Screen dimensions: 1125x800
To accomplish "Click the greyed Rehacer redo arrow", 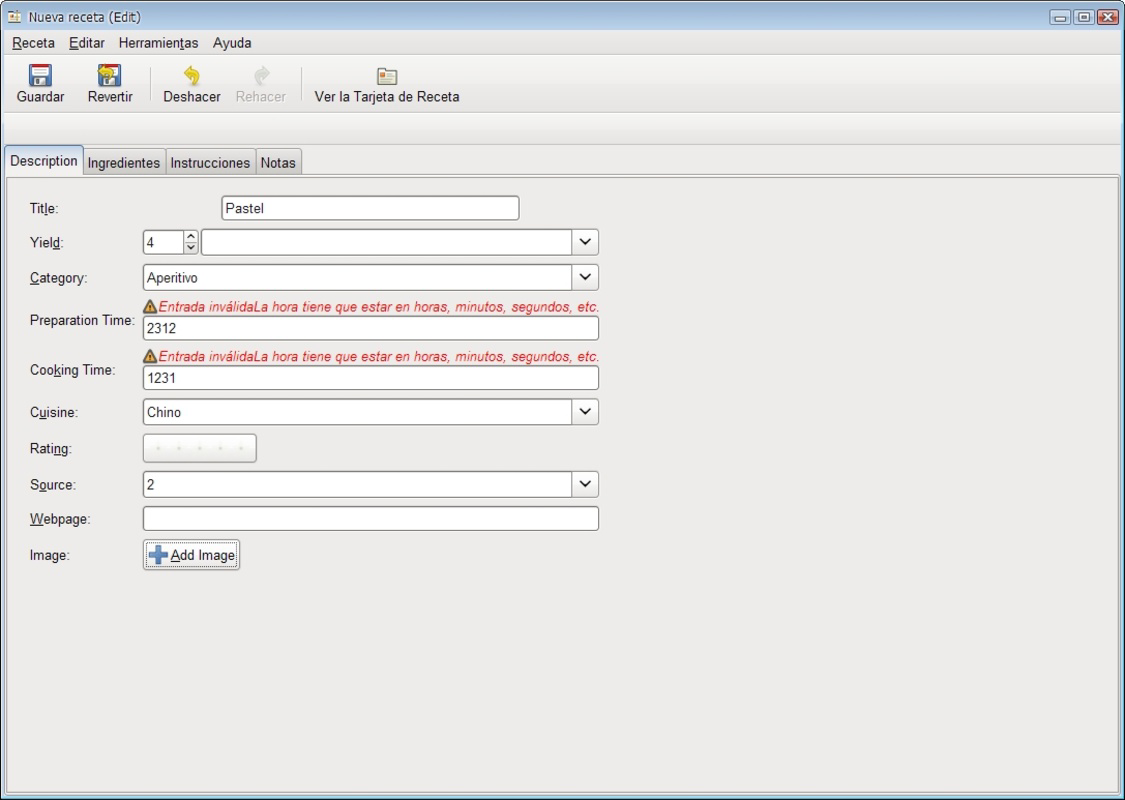I will [x=261, y=75].
